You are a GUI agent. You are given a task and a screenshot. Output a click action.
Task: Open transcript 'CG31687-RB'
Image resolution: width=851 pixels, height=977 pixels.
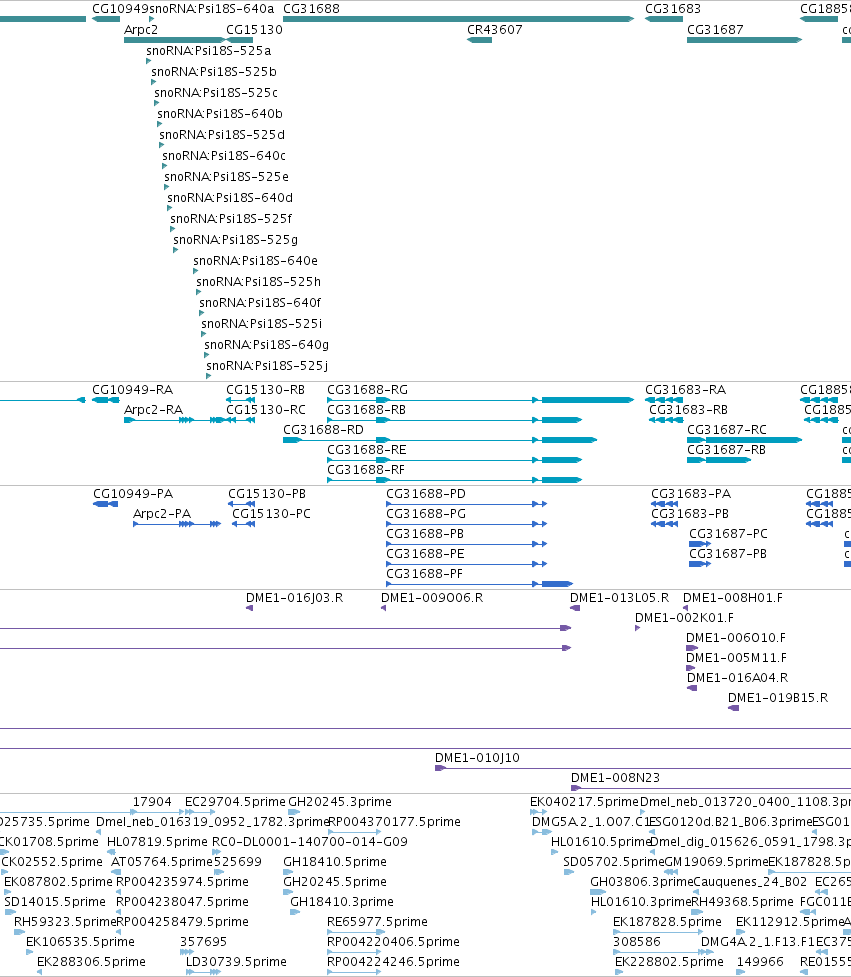point(726,449)
